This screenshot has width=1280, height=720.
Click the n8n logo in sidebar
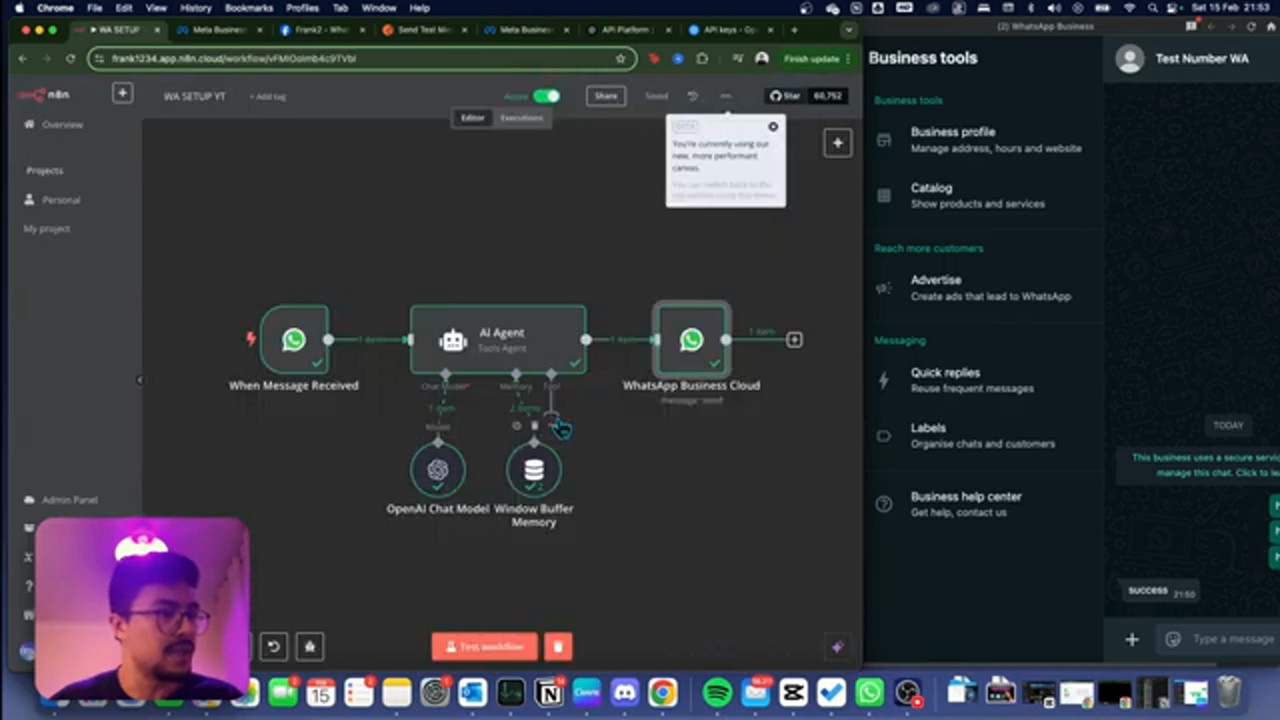click(x=44, y=95)
